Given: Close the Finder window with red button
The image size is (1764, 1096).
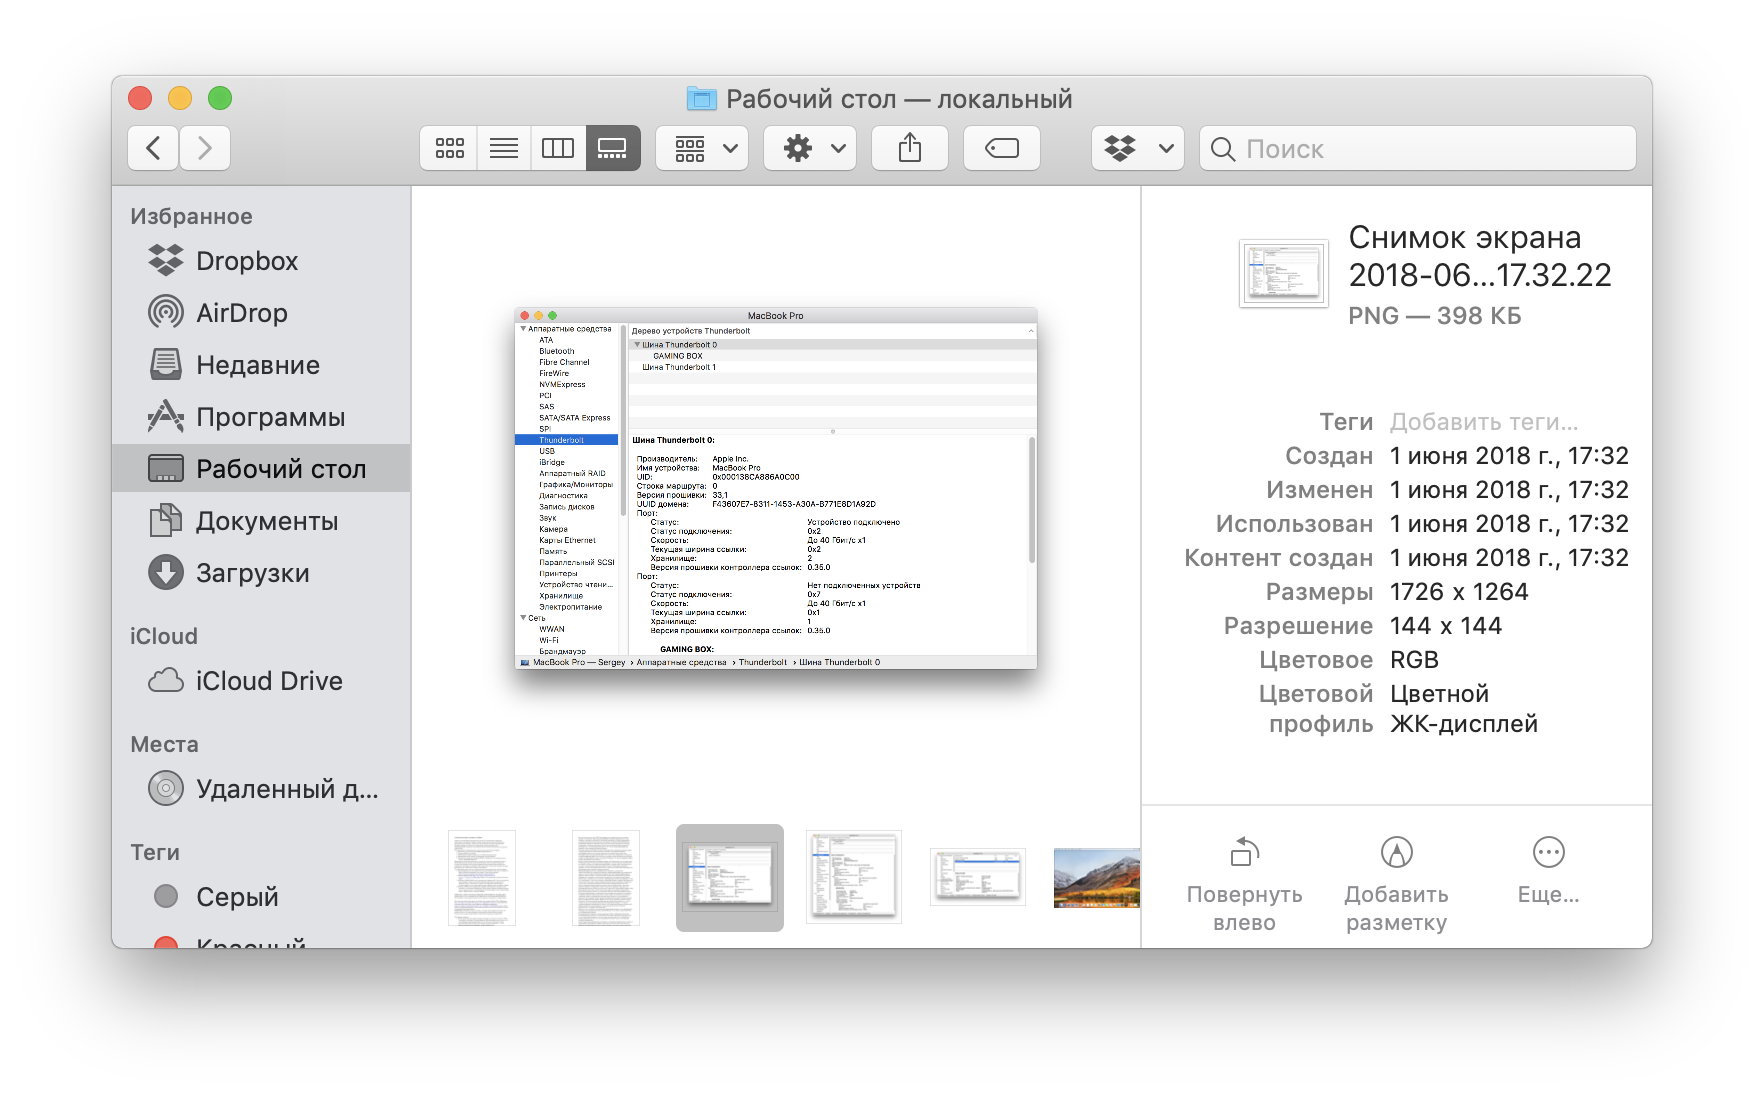Looking at the screenshot, I should 140,98.
